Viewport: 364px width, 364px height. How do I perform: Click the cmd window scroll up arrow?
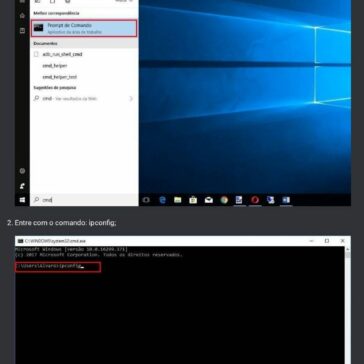pos(348,249)
